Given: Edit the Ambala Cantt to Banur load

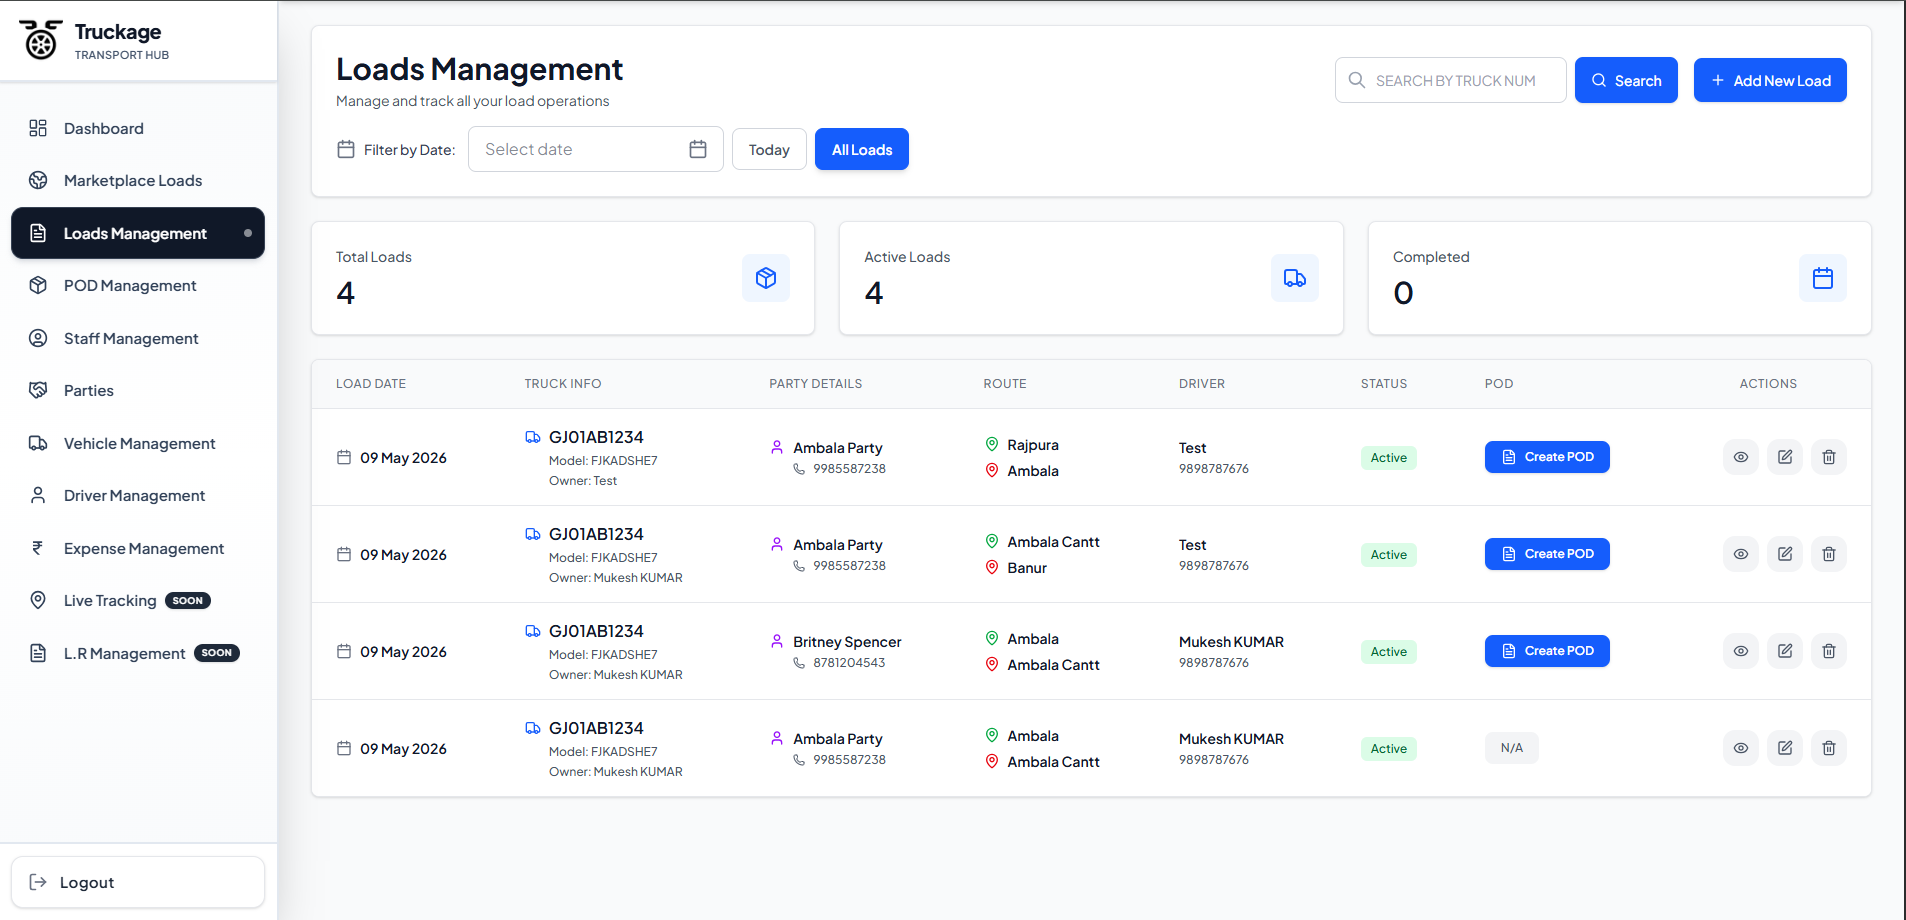Looking at the screenshot, I should coord(1785,554).
